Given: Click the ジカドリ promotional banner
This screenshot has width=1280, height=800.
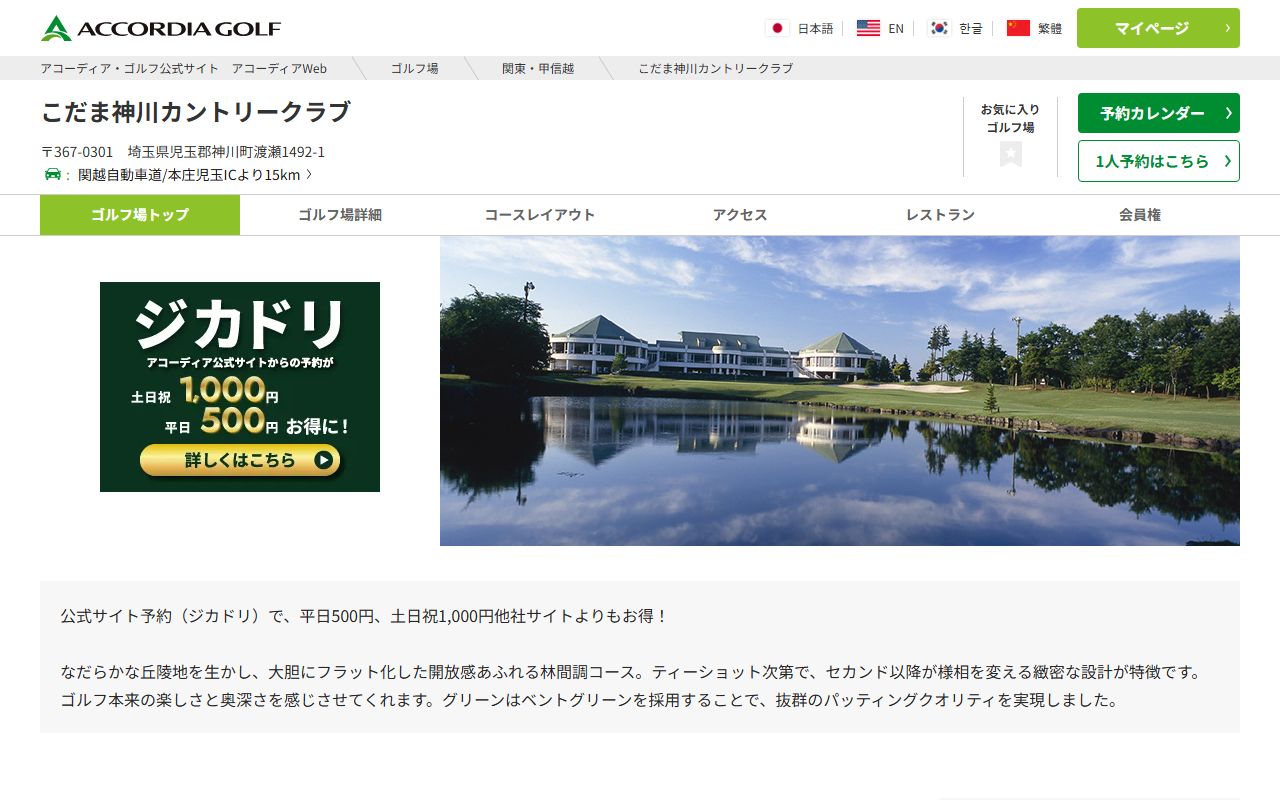Looking at the screenshot, I should [240, 387].
